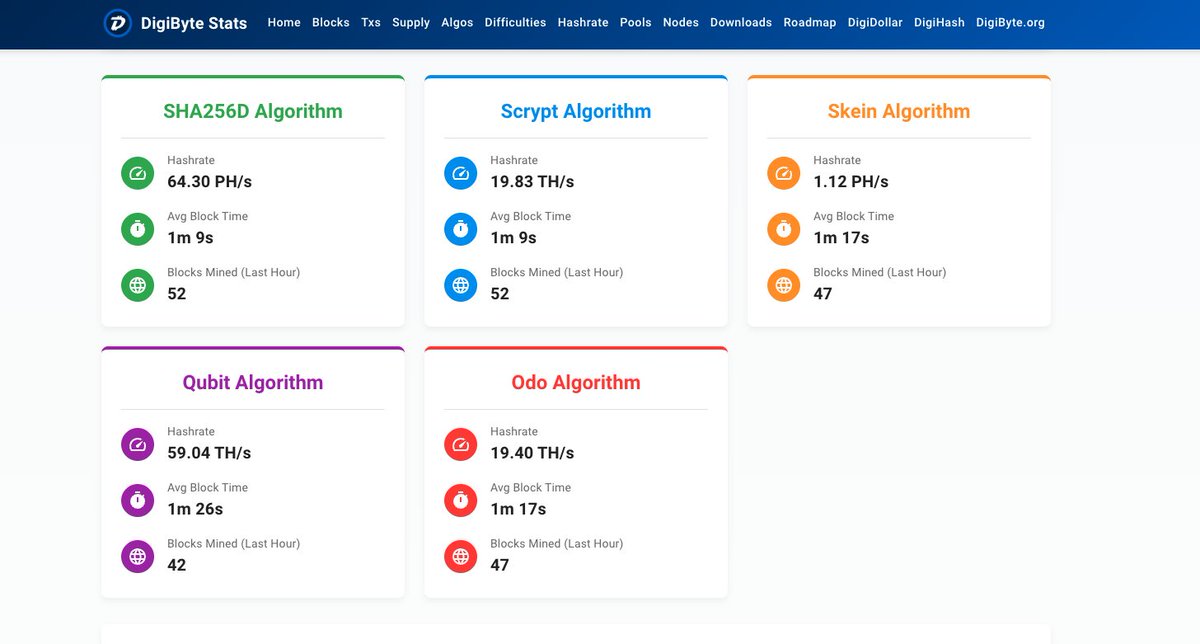Click the Skein blocks mined globe icon
Image resolution: width=1200 pixels, height=644 pixels.
click(784, 285)
